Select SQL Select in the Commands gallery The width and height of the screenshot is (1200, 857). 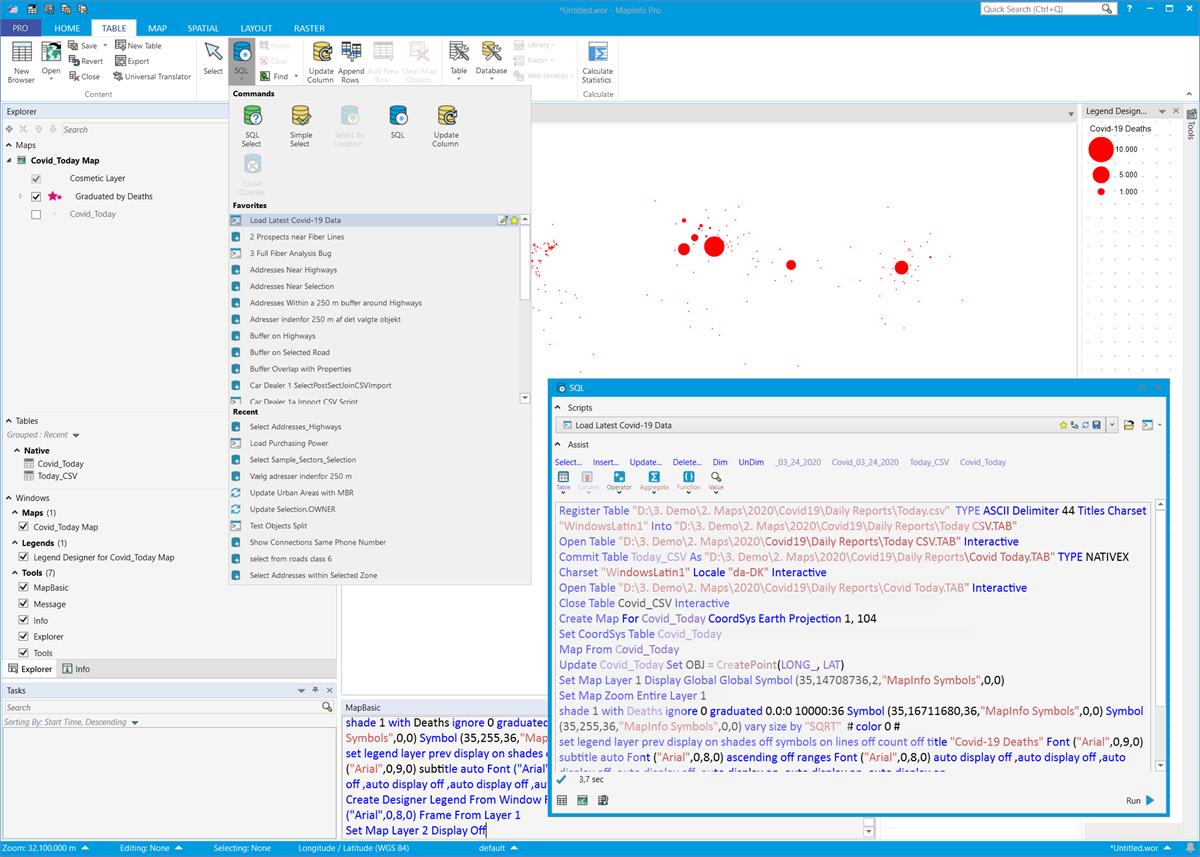[x=251, y=124]
